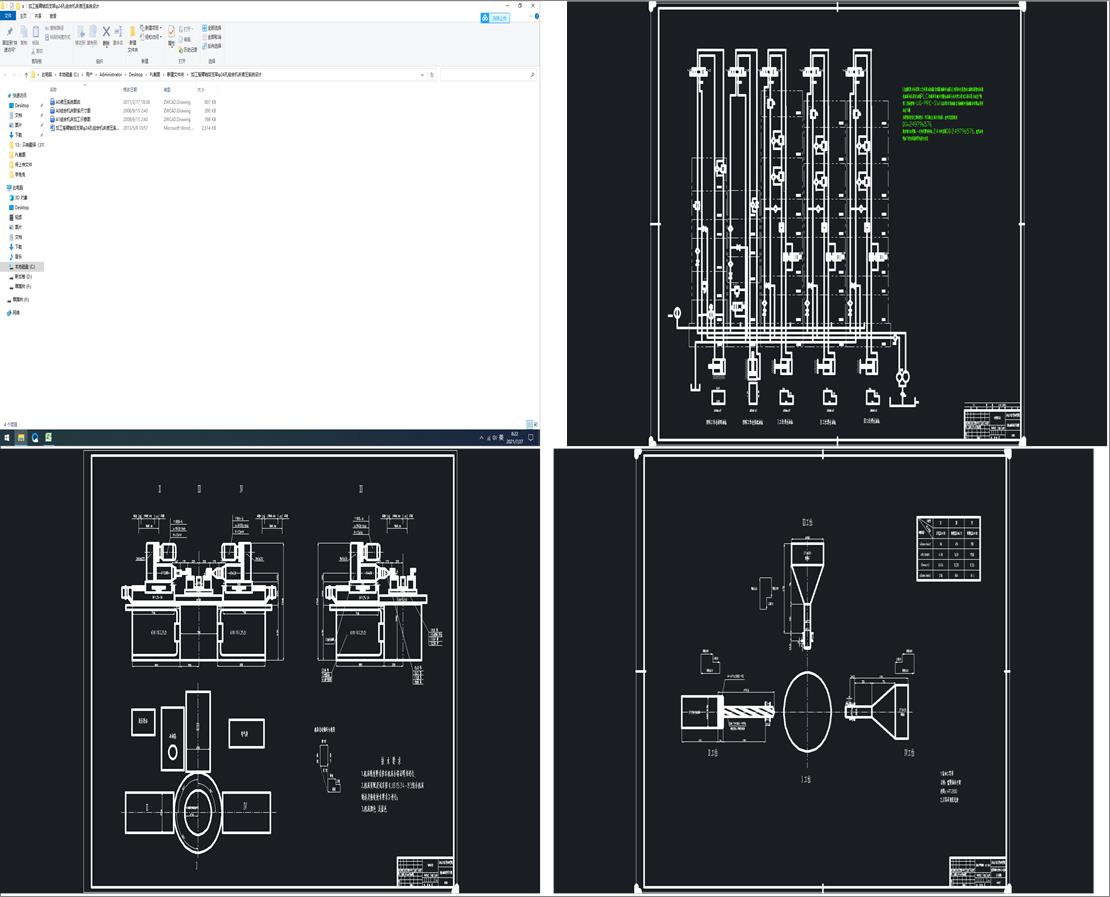The image size is (1110, 897).
Task: Click the New folder ribbon icon
Action: pos(132,33)
